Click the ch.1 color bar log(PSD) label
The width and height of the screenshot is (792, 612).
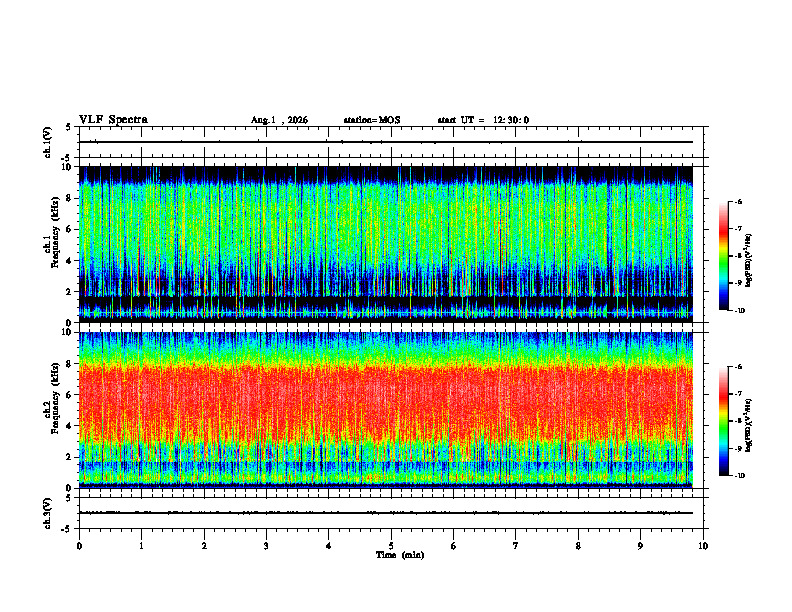click(x=749, y=261)
